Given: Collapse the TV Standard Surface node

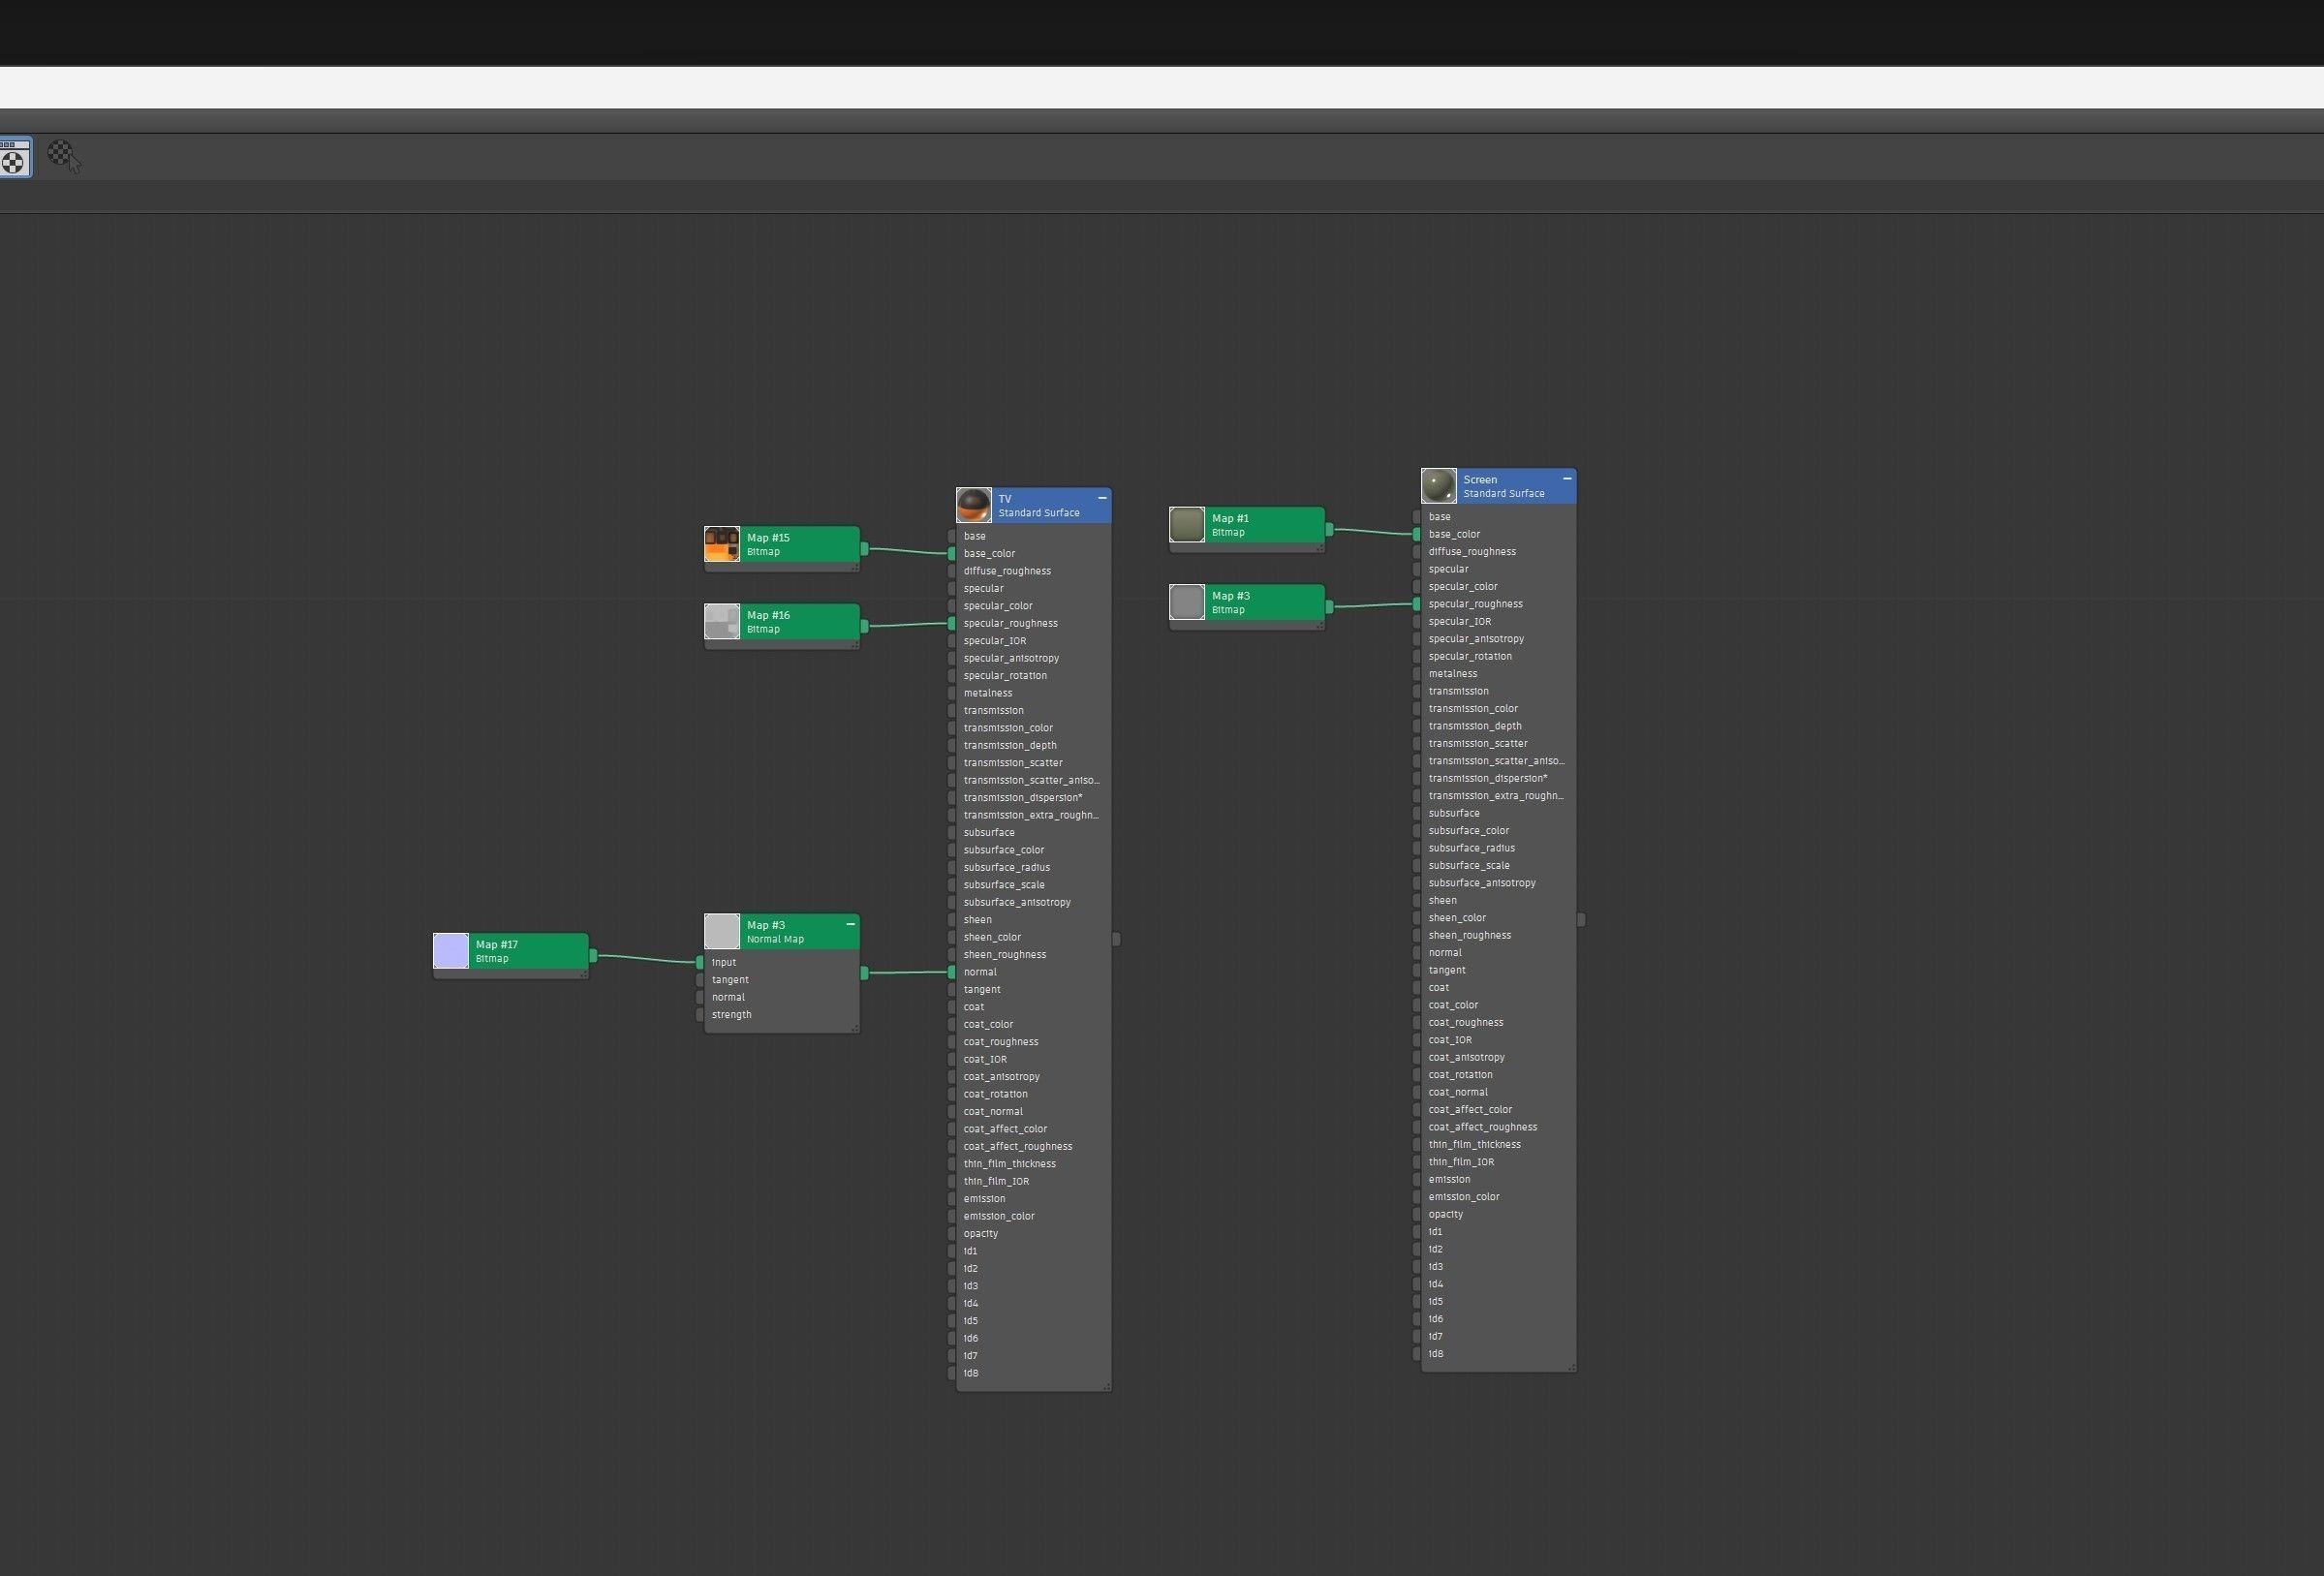Looking at the screenshot, I should point(1102,498).
